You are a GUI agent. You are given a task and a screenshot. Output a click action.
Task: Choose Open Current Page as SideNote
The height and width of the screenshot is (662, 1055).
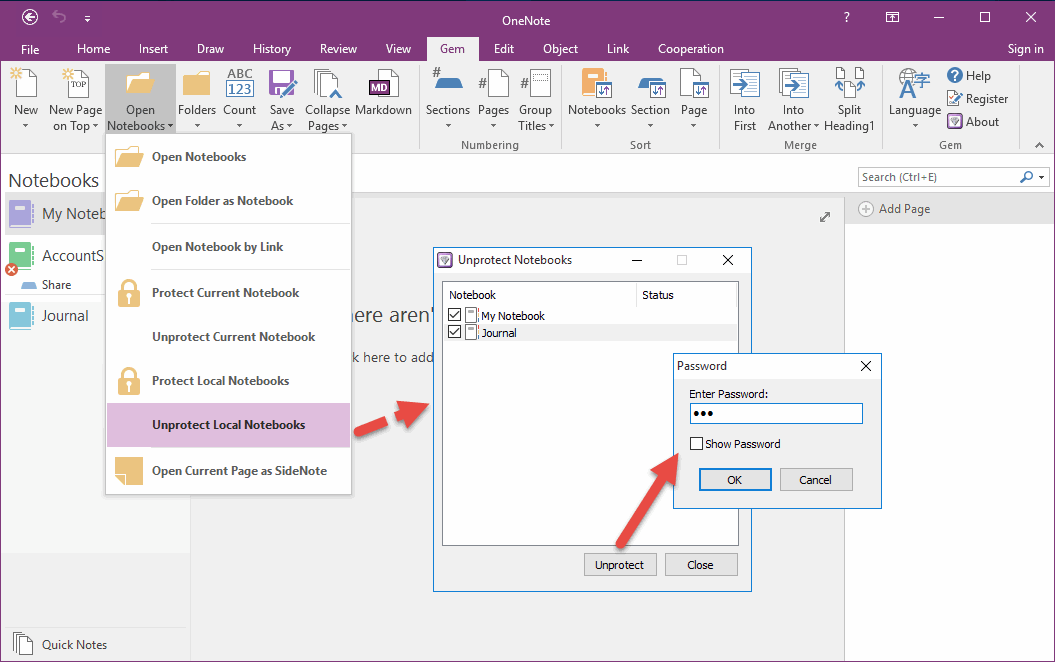[x=228, y=471]
